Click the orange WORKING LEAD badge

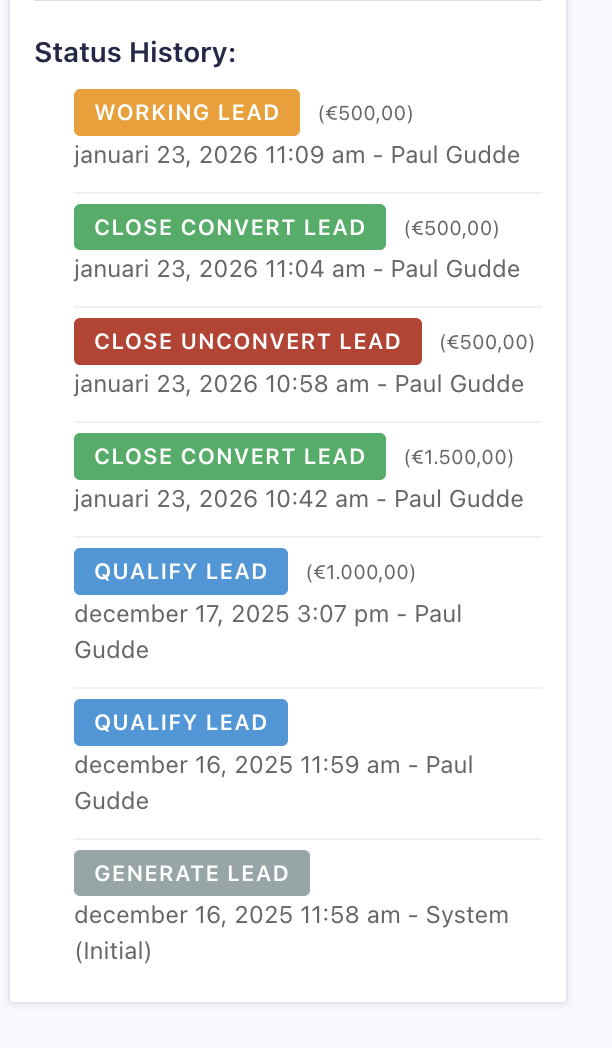coord(187,112)
